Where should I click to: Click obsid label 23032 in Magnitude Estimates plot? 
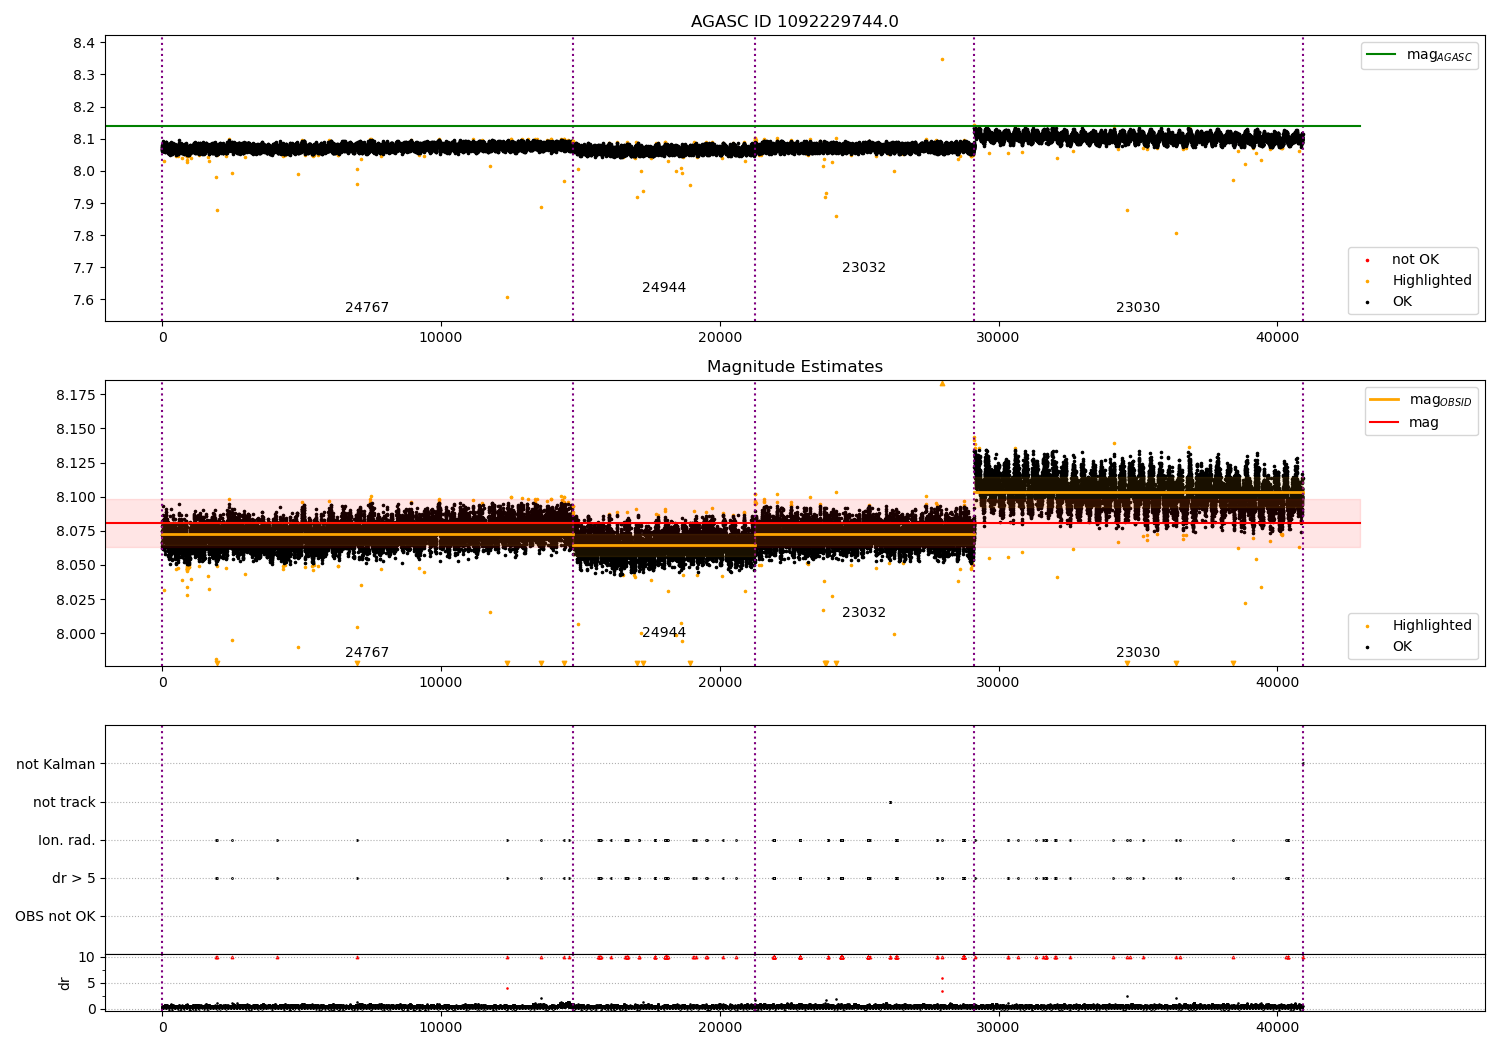(x=864, y=613)
